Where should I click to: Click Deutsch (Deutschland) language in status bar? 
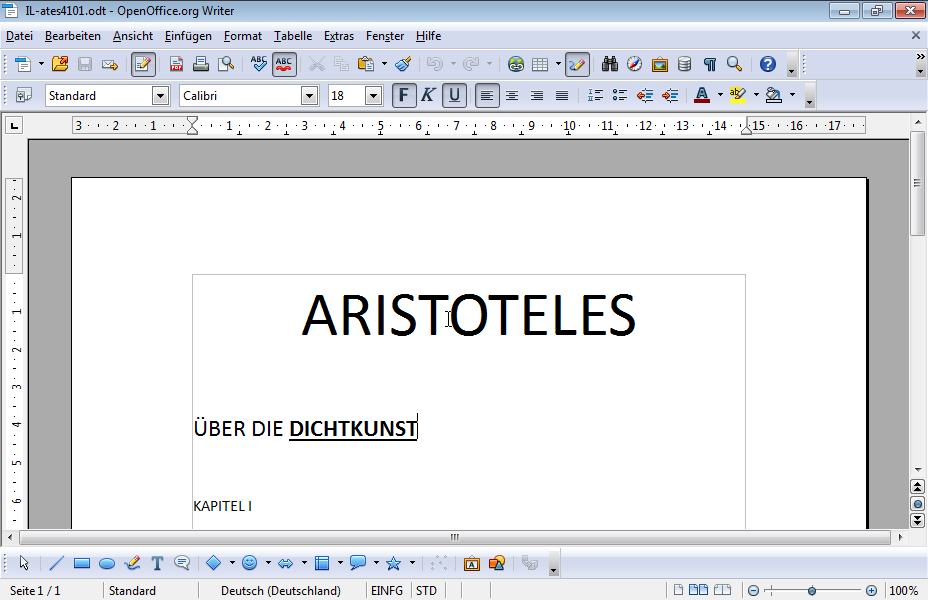281,591
